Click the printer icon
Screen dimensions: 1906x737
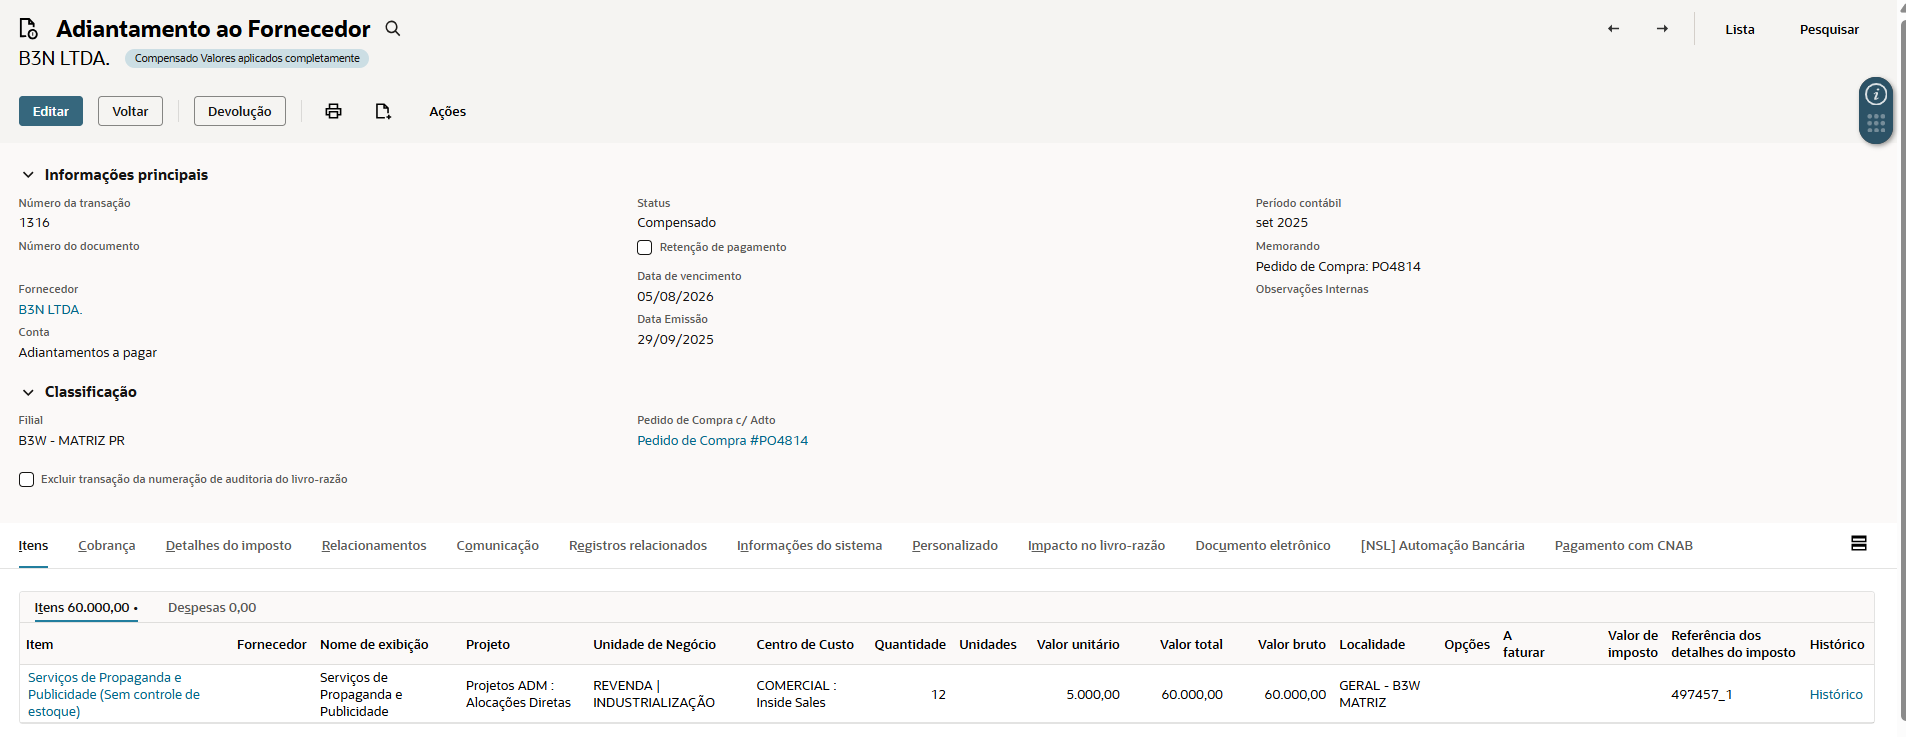pos(333,111)
